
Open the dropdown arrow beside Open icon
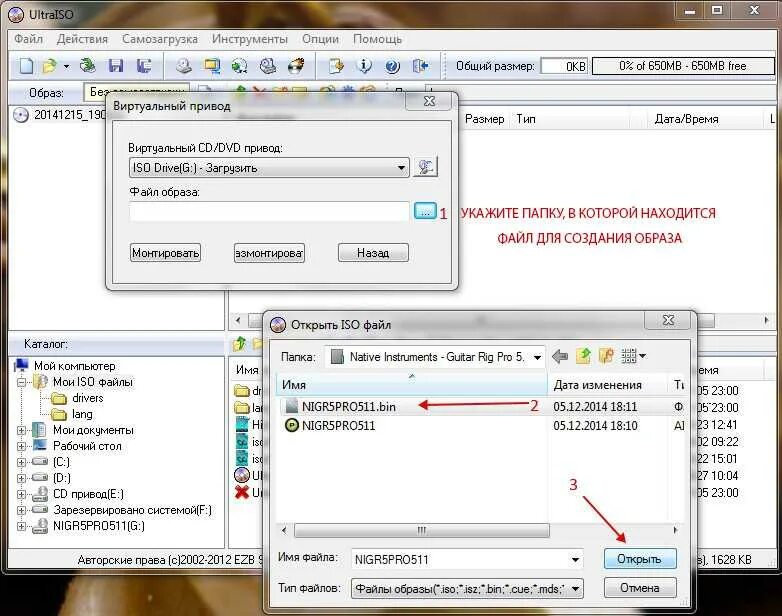click(66, 66)
